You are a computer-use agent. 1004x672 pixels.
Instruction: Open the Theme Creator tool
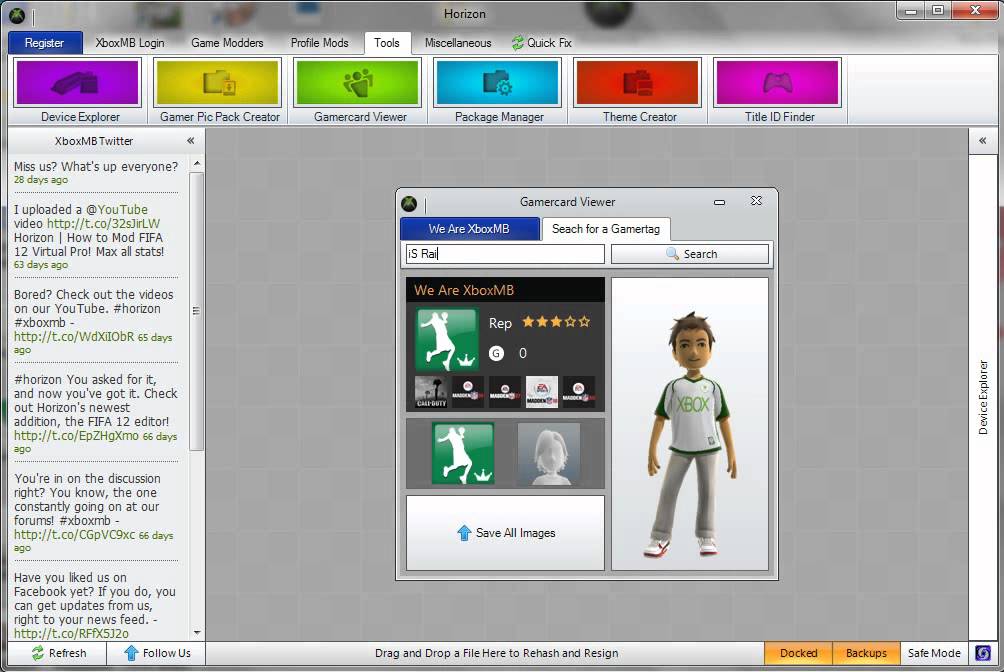pyautogui.click(x=637, y=90)
